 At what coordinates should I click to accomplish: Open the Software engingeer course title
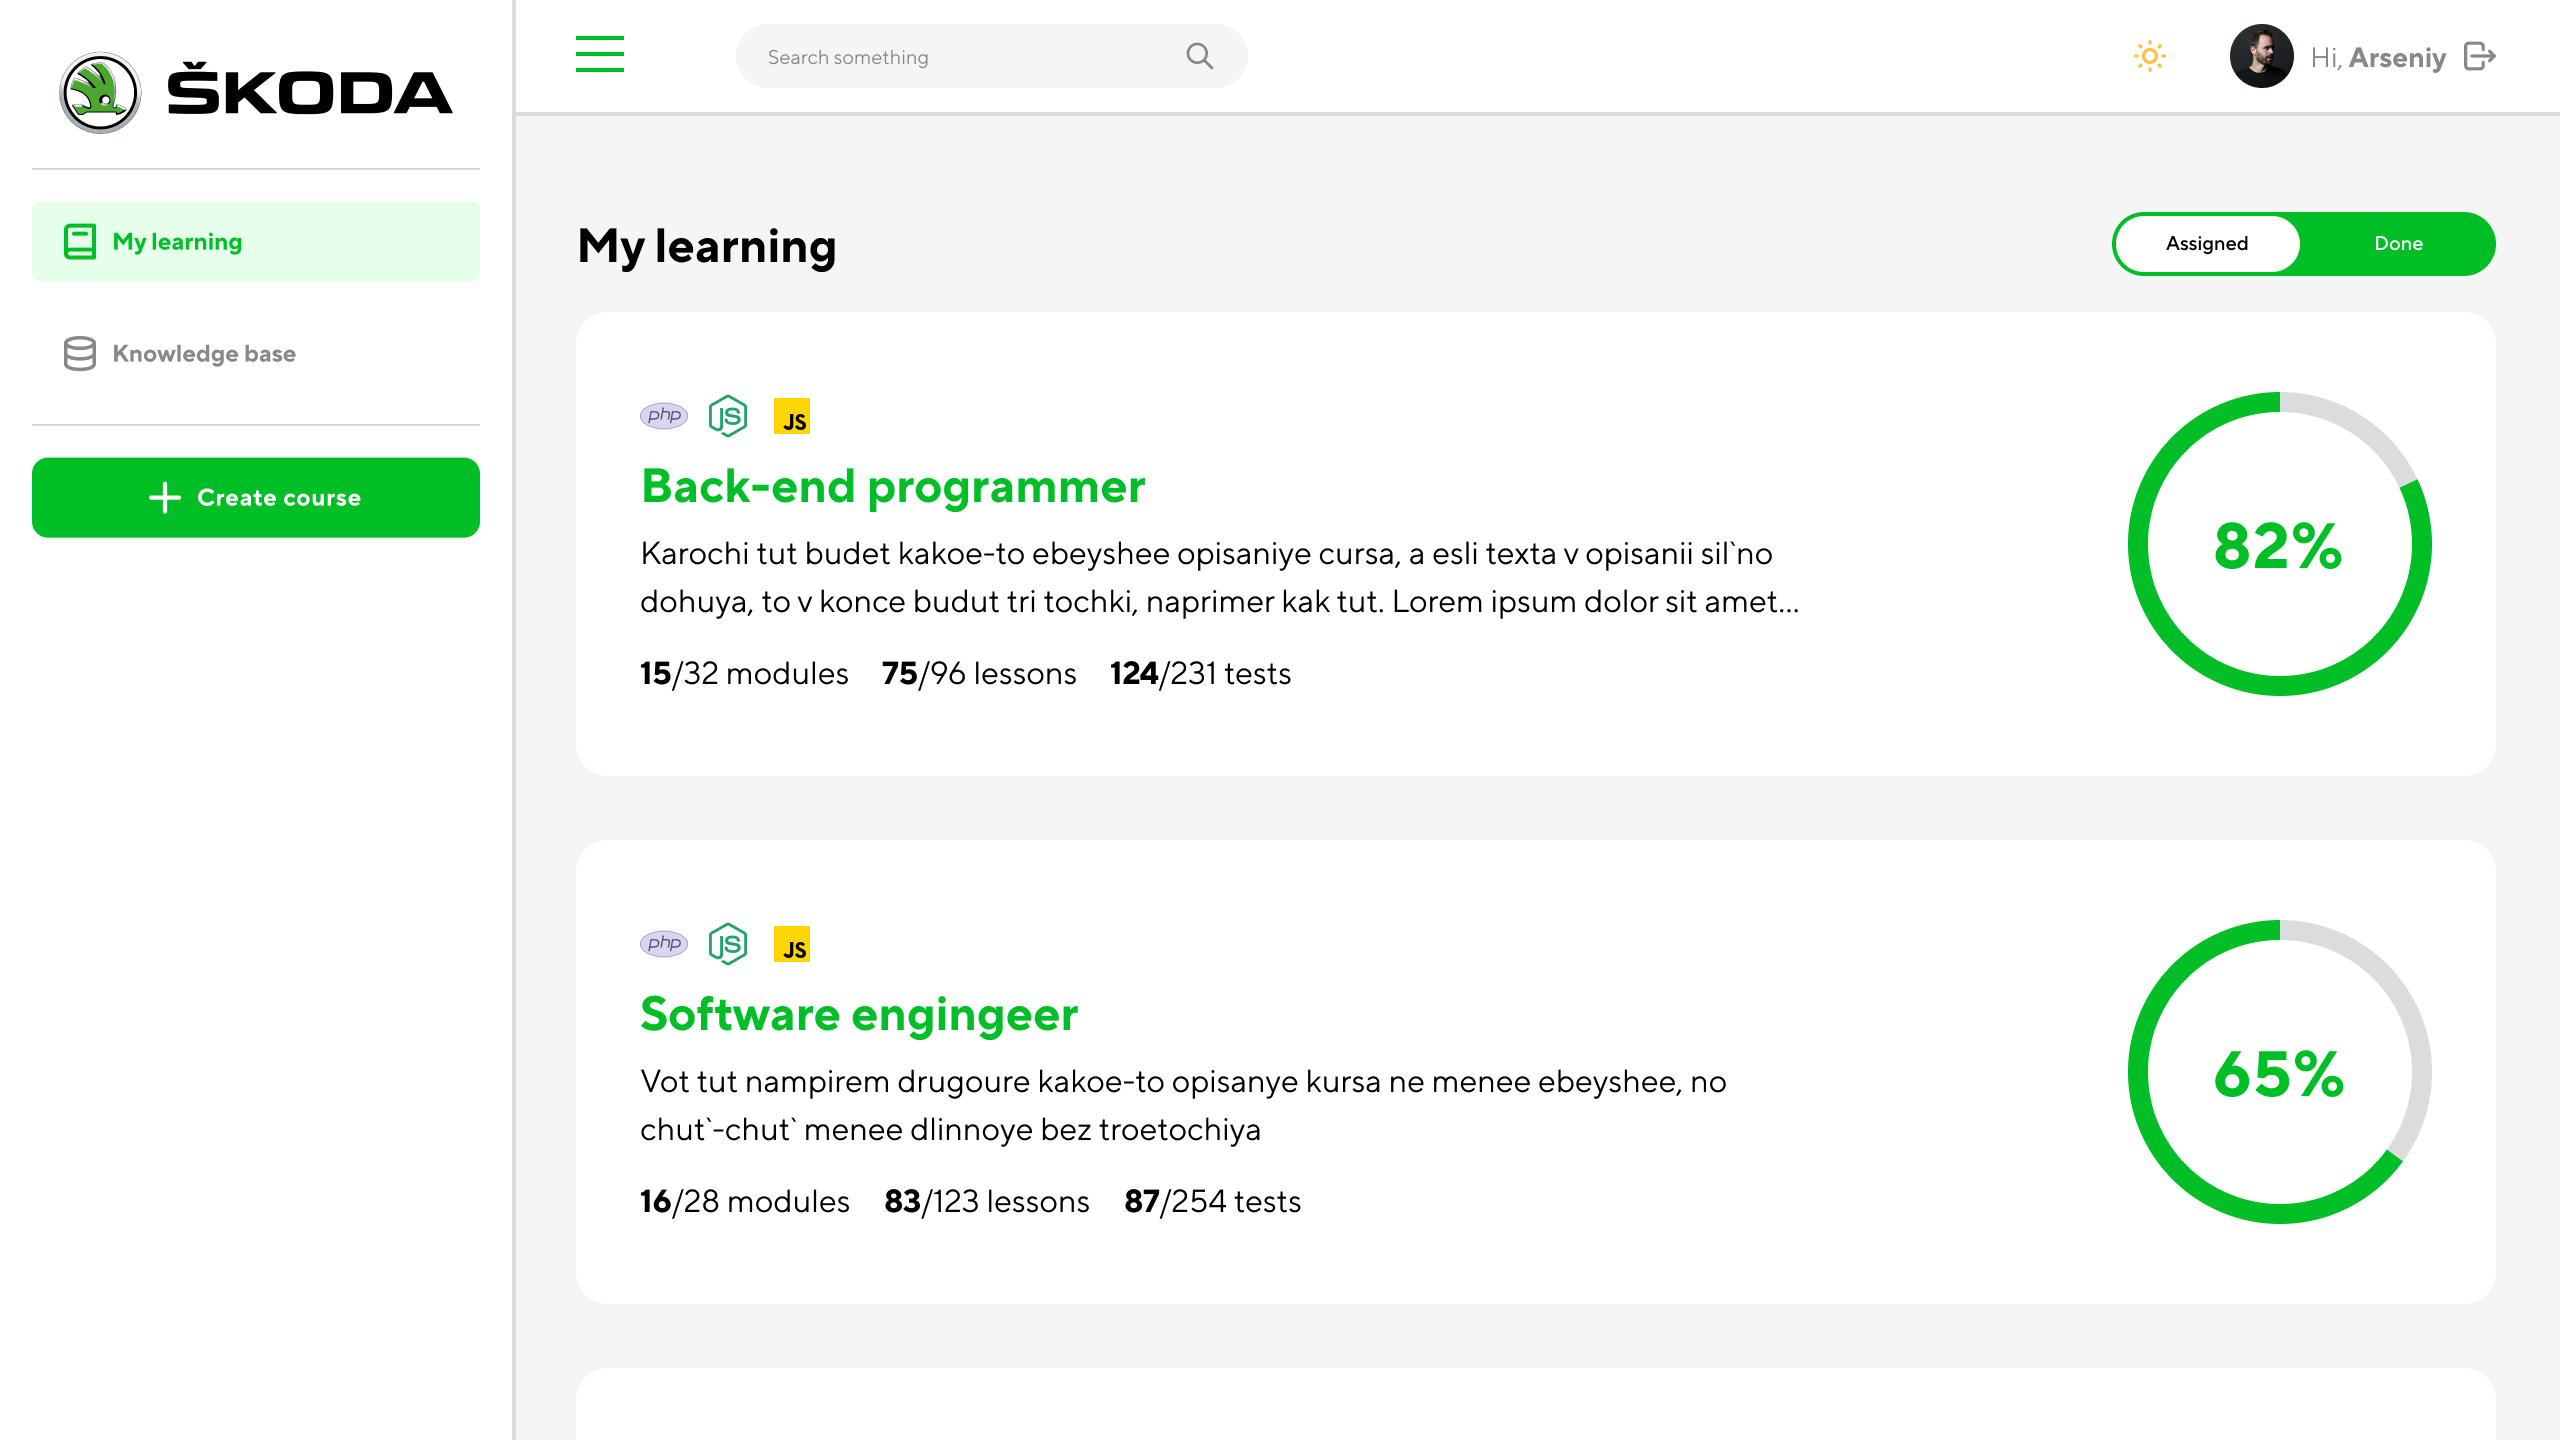[859, 1015]
